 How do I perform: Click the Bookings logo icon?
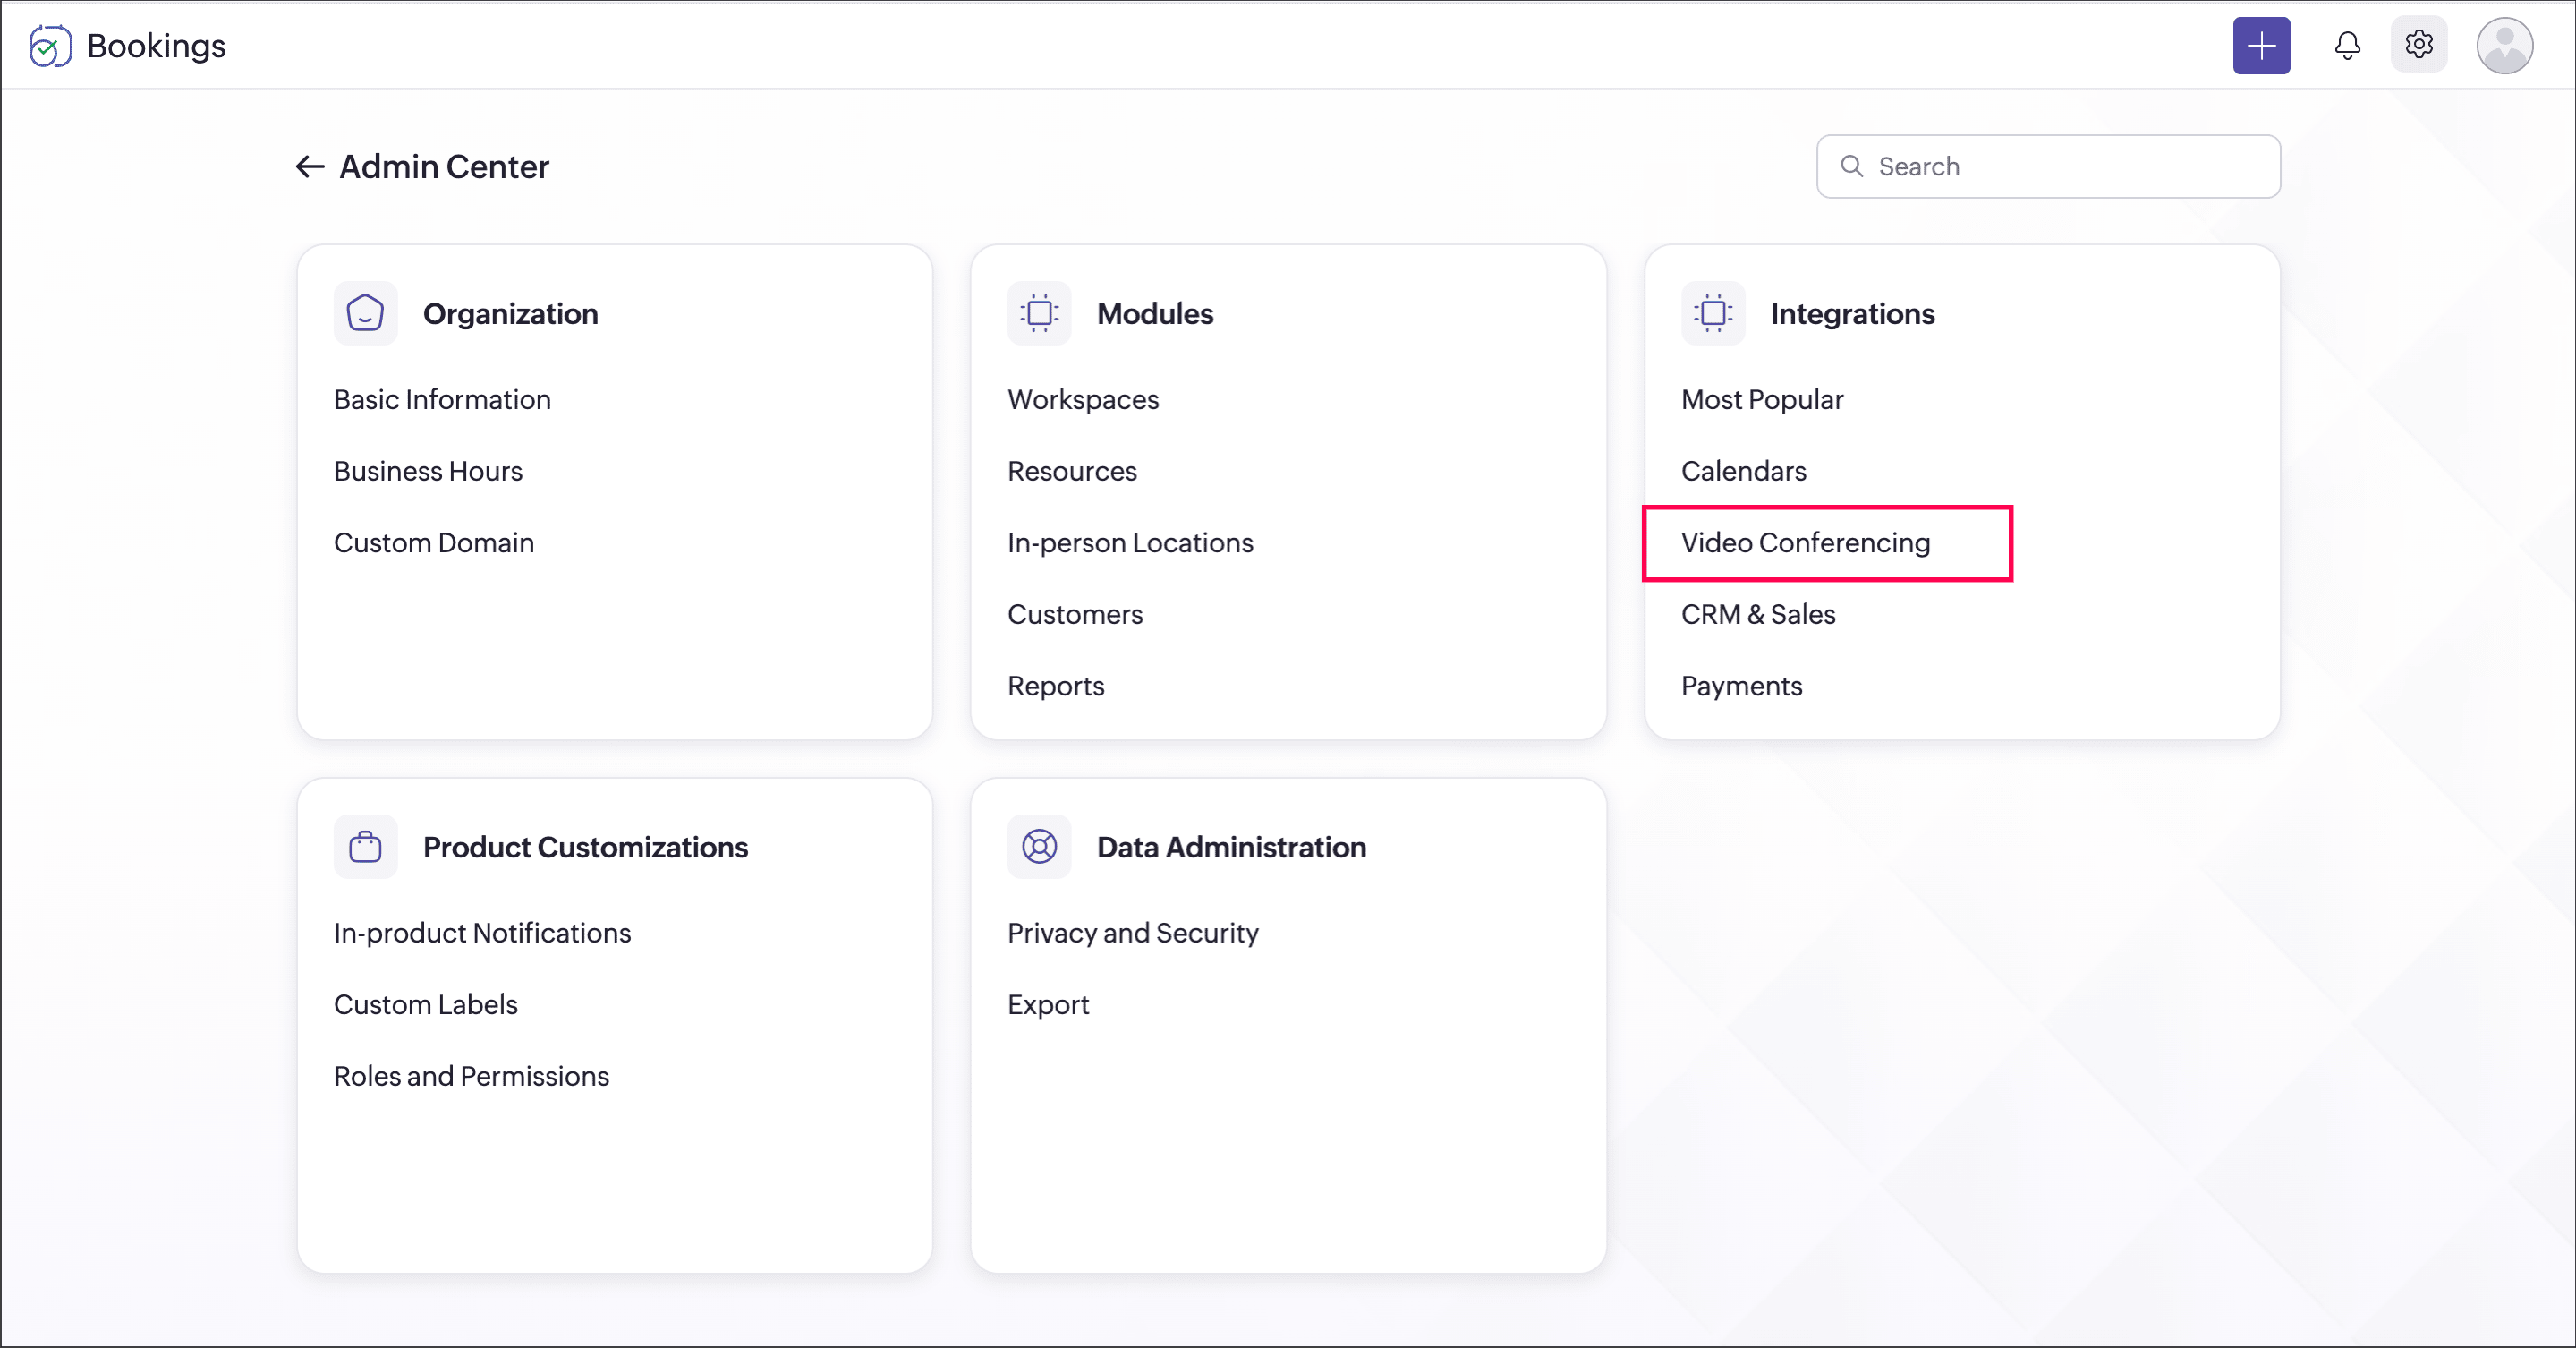pyautogui.click(x=50, y=46)
